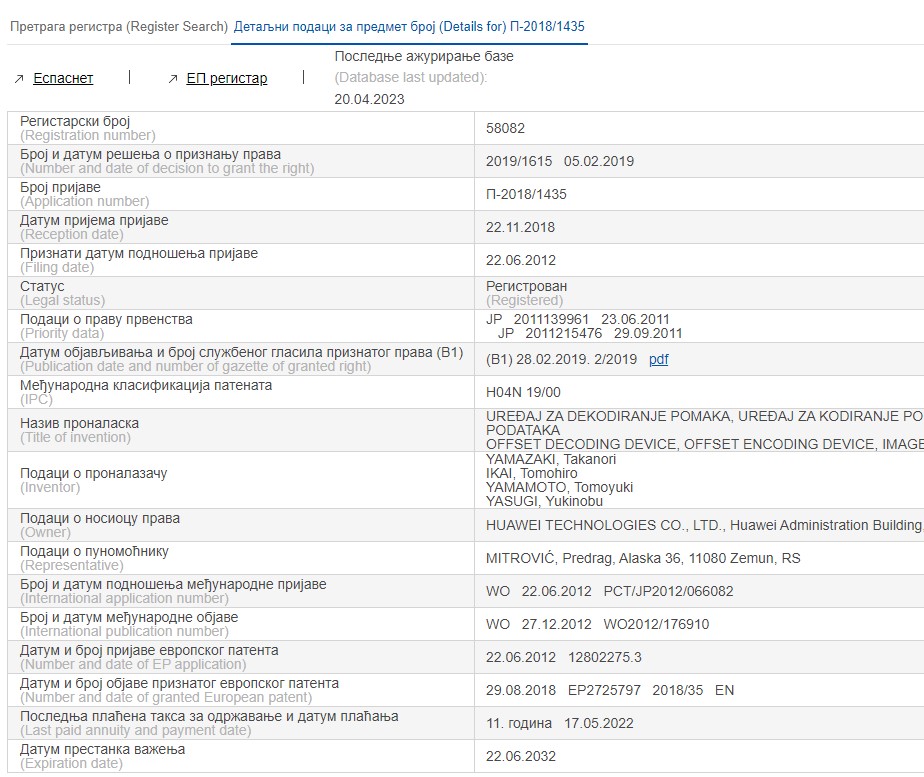This screenshot has height=777, width=924.
Task: Click the Подаци о пуномоћнику label
Action: coord(94,551)
